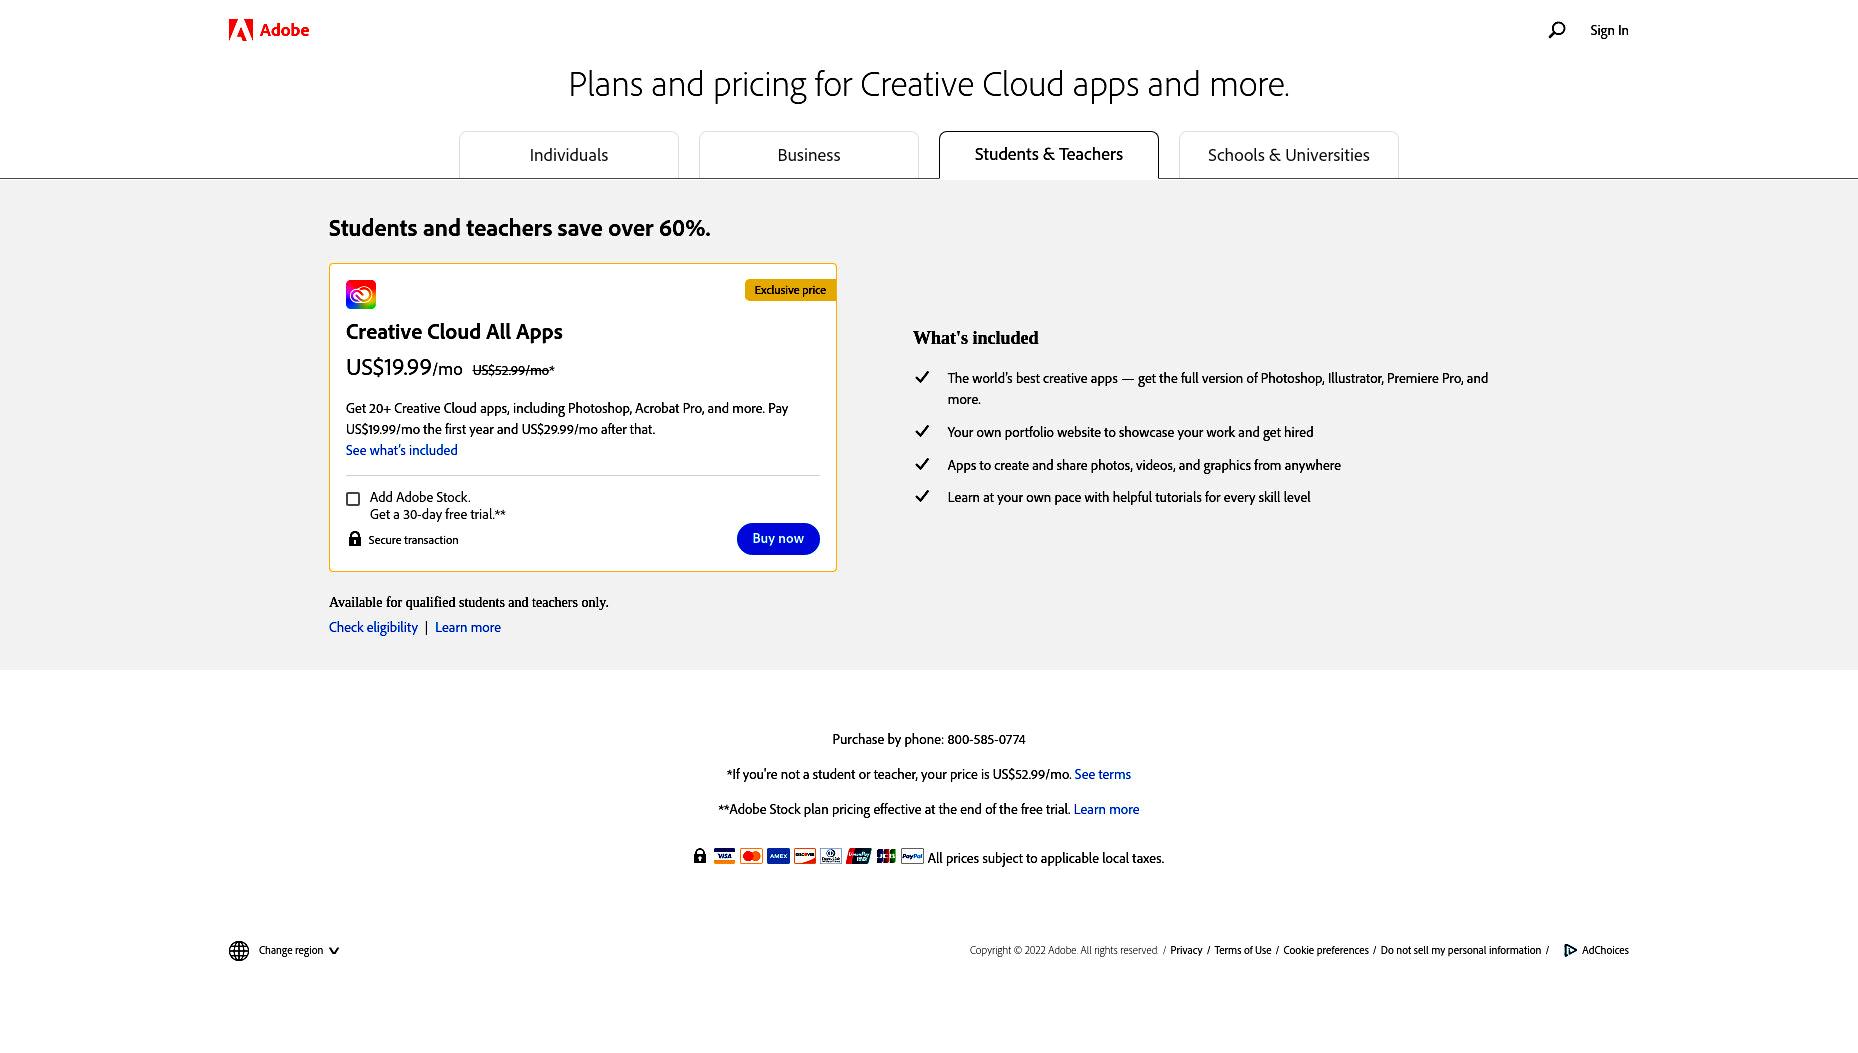Follow the Check eligibility link

pyautogui.click(x=373, y=627)
